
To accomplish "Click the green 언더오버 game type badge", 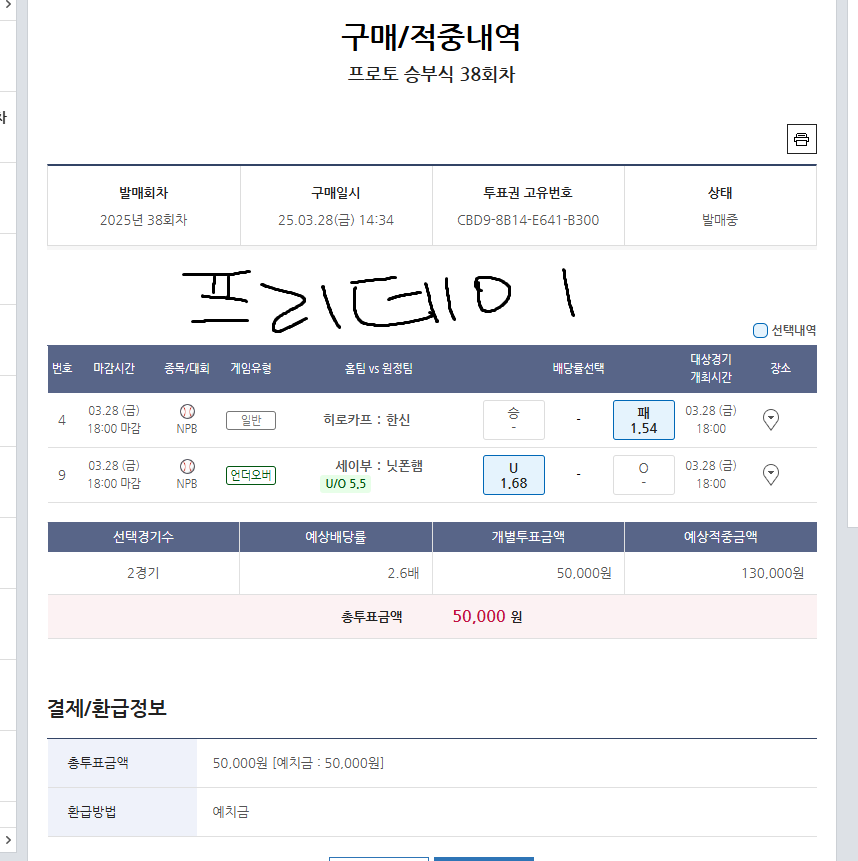I will (x=251, y=475).
